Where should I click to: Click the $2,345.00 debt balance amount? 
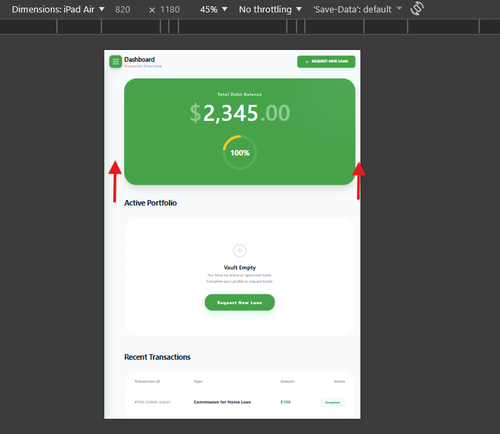point(240,113)
